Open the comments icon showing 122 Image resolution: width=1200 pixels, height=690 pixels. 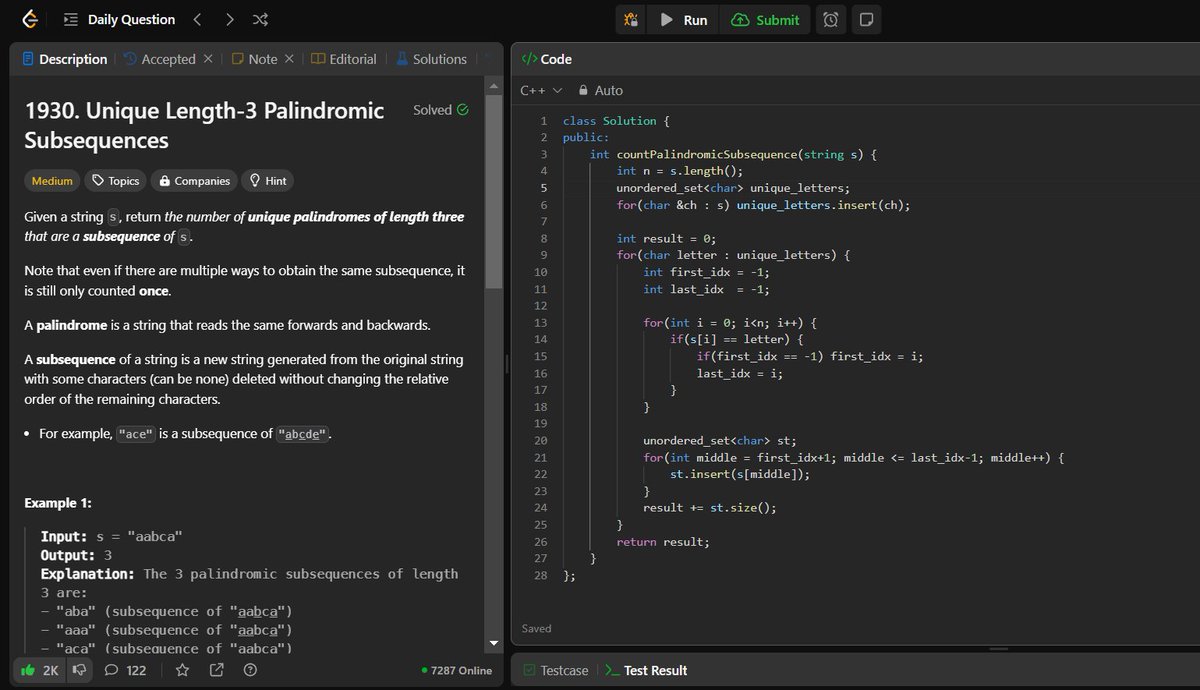[x=122, y=670]
